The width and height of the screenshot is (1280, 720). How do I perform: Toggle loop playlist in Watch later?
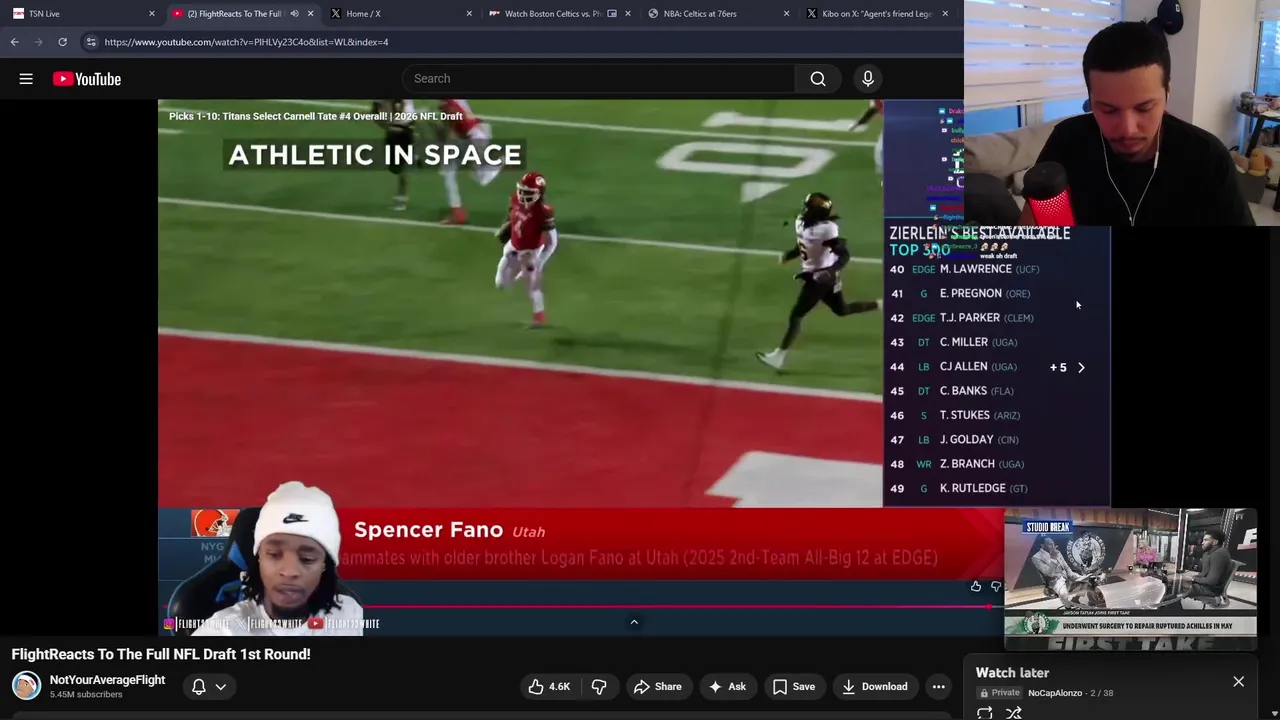pyautogui.click(x=985, y=713)
